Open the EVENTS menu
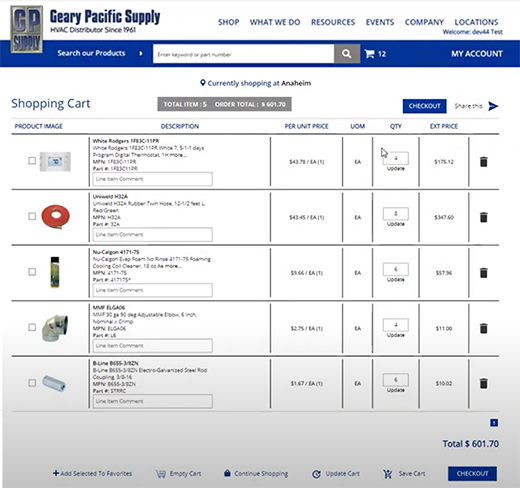The image size is (520, 488). (380, 22)
